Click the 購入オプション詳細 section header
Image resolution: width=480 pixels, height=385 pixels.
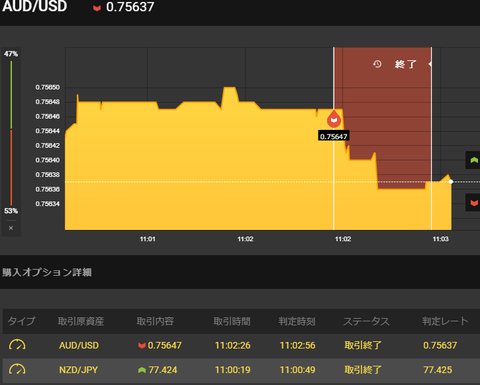coord(47,272)
